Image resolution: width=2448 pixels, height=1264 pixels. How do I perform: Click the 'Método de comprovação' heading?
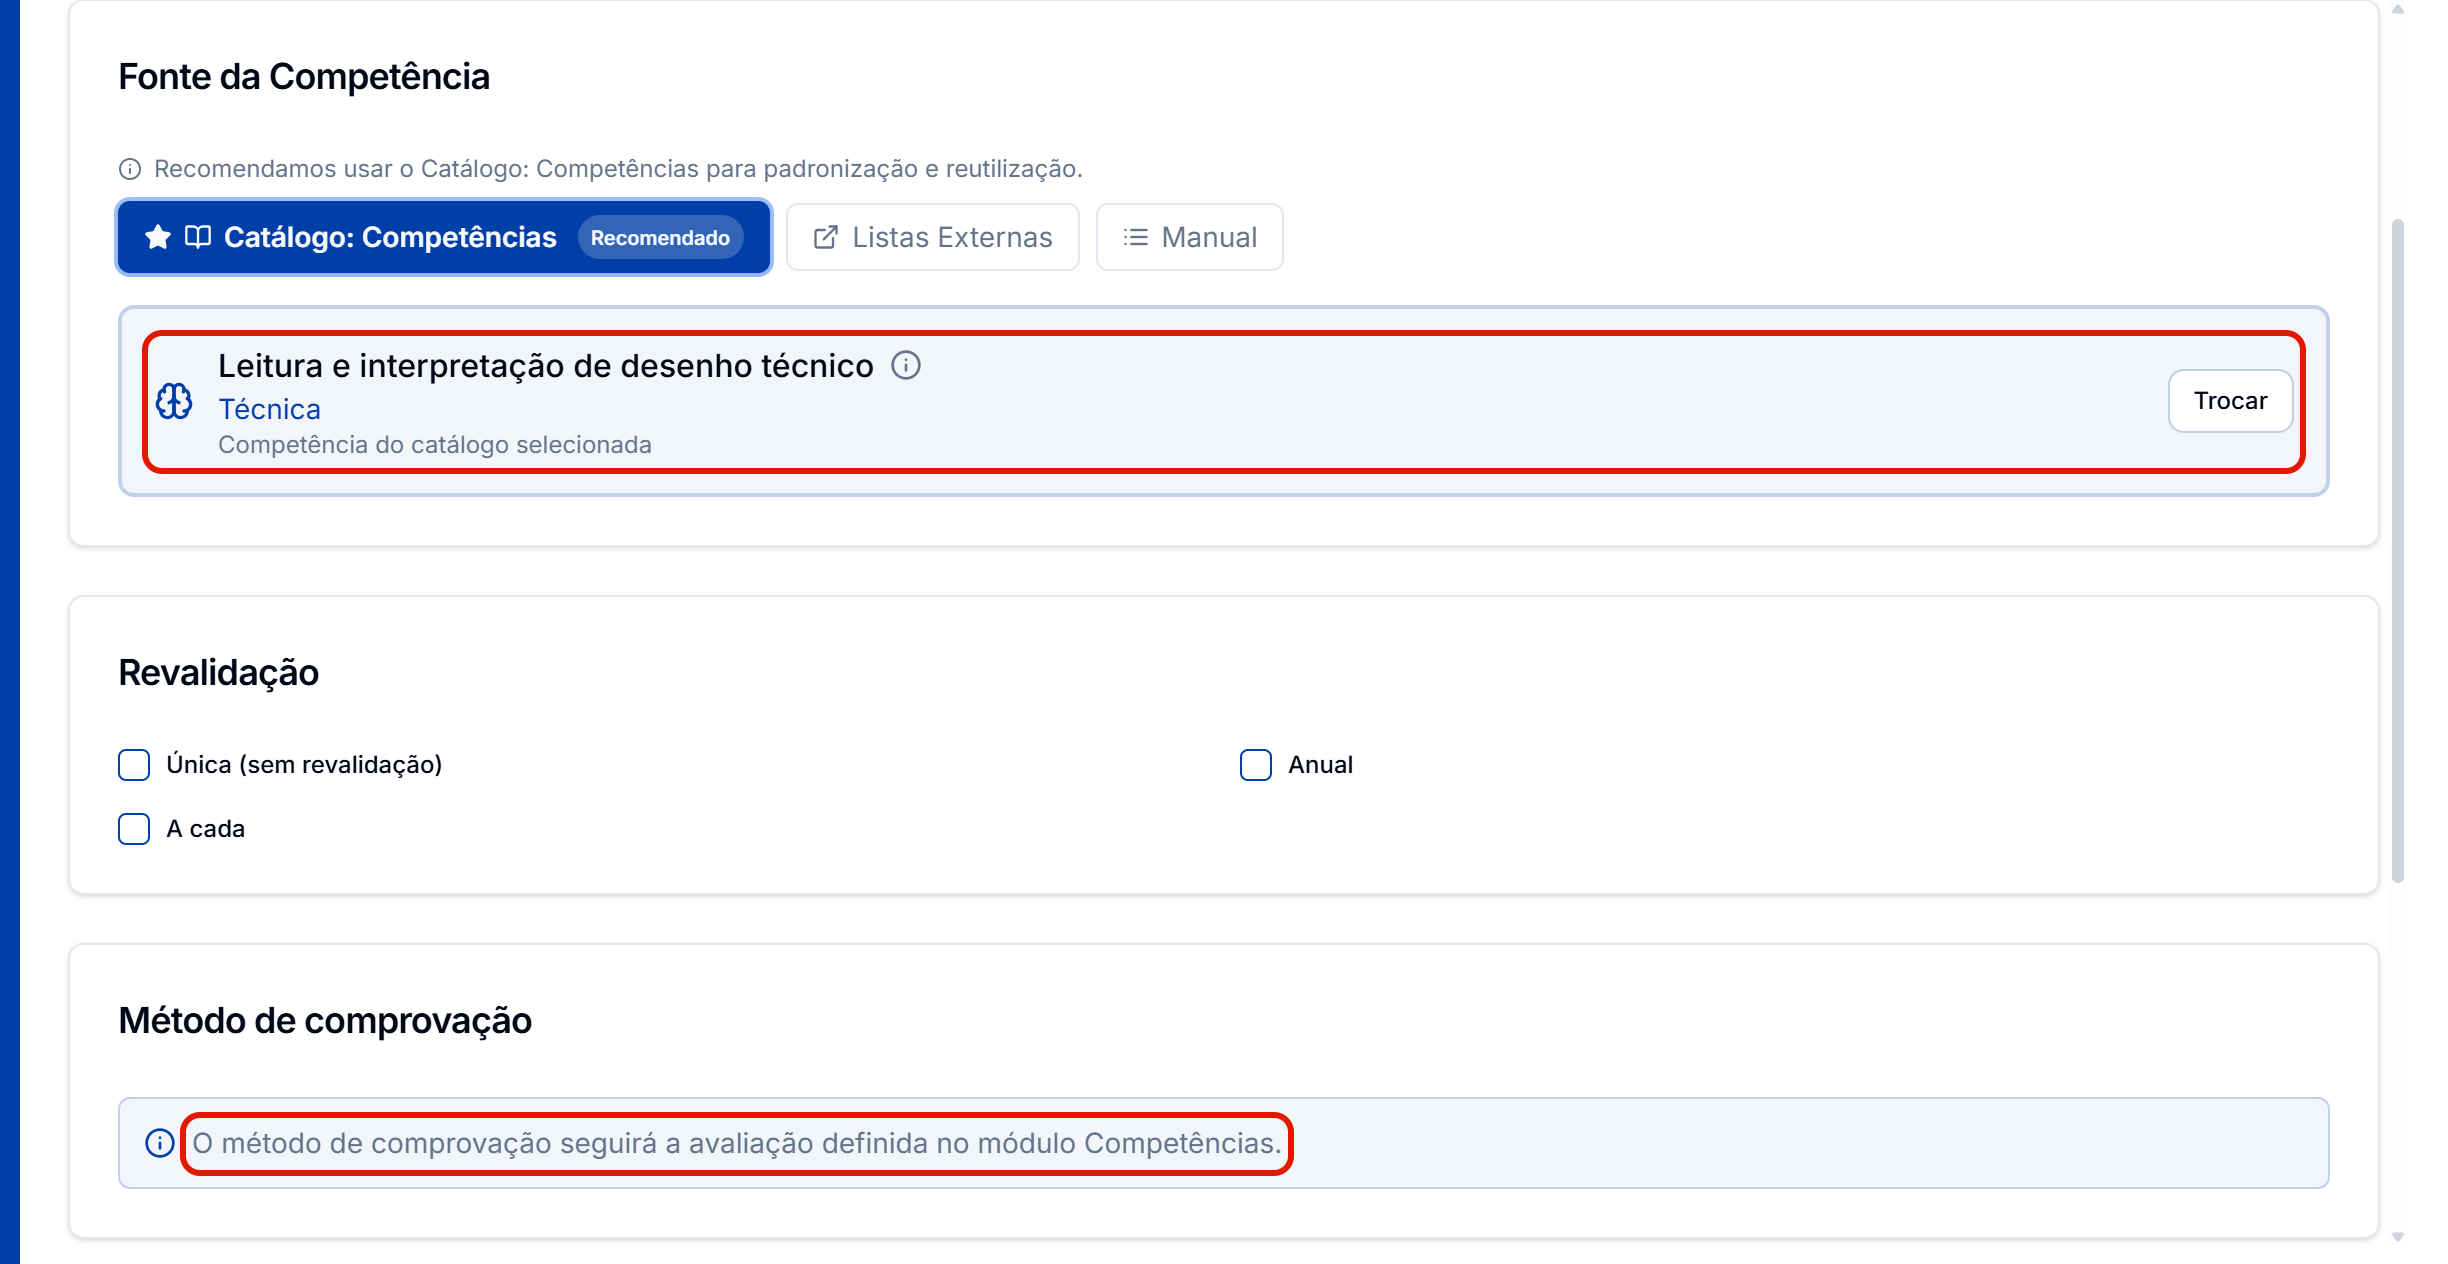click(325, 1021)
